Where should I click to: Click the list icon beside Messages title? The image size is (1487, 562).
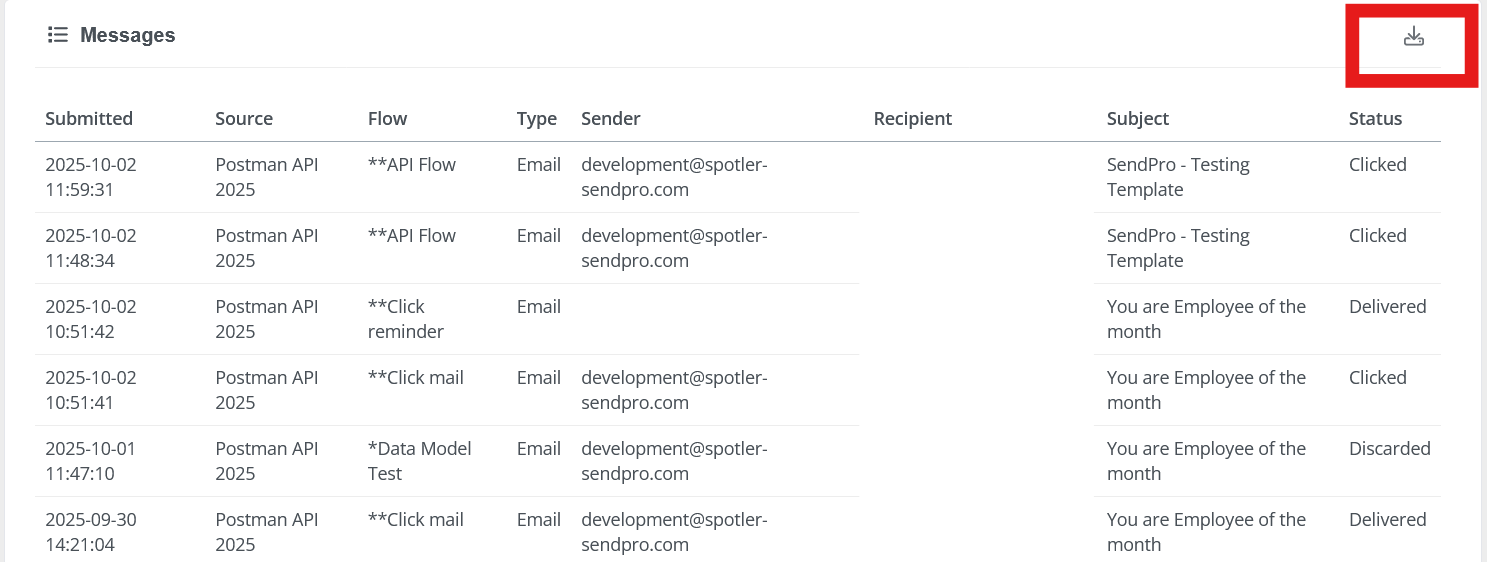click(x=58, y=35)
